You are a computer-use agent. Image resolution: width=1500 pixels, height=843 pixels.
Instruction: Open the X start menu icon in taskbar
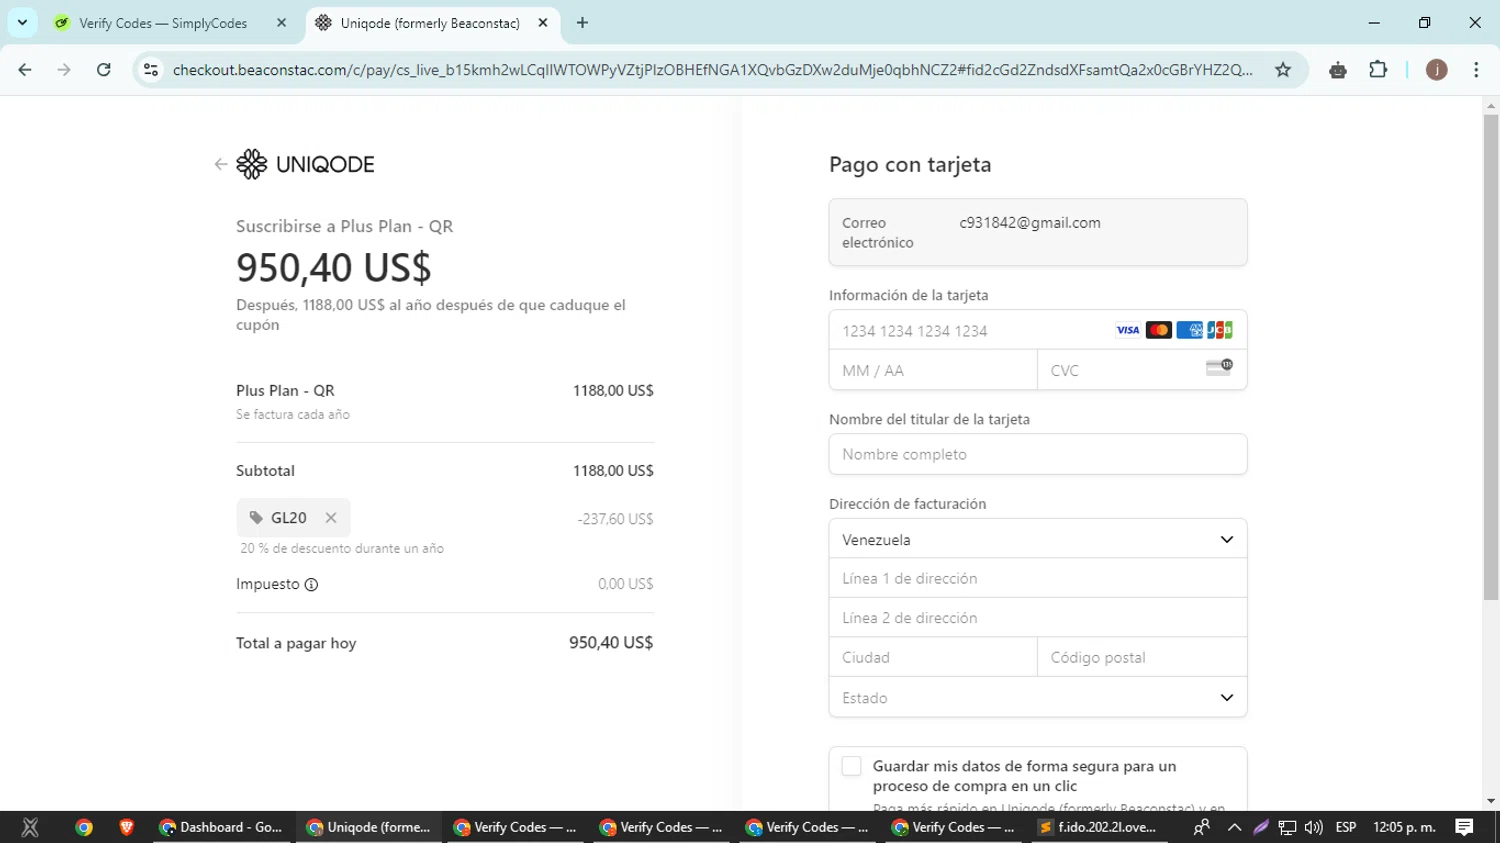click(x=30, y=827)
